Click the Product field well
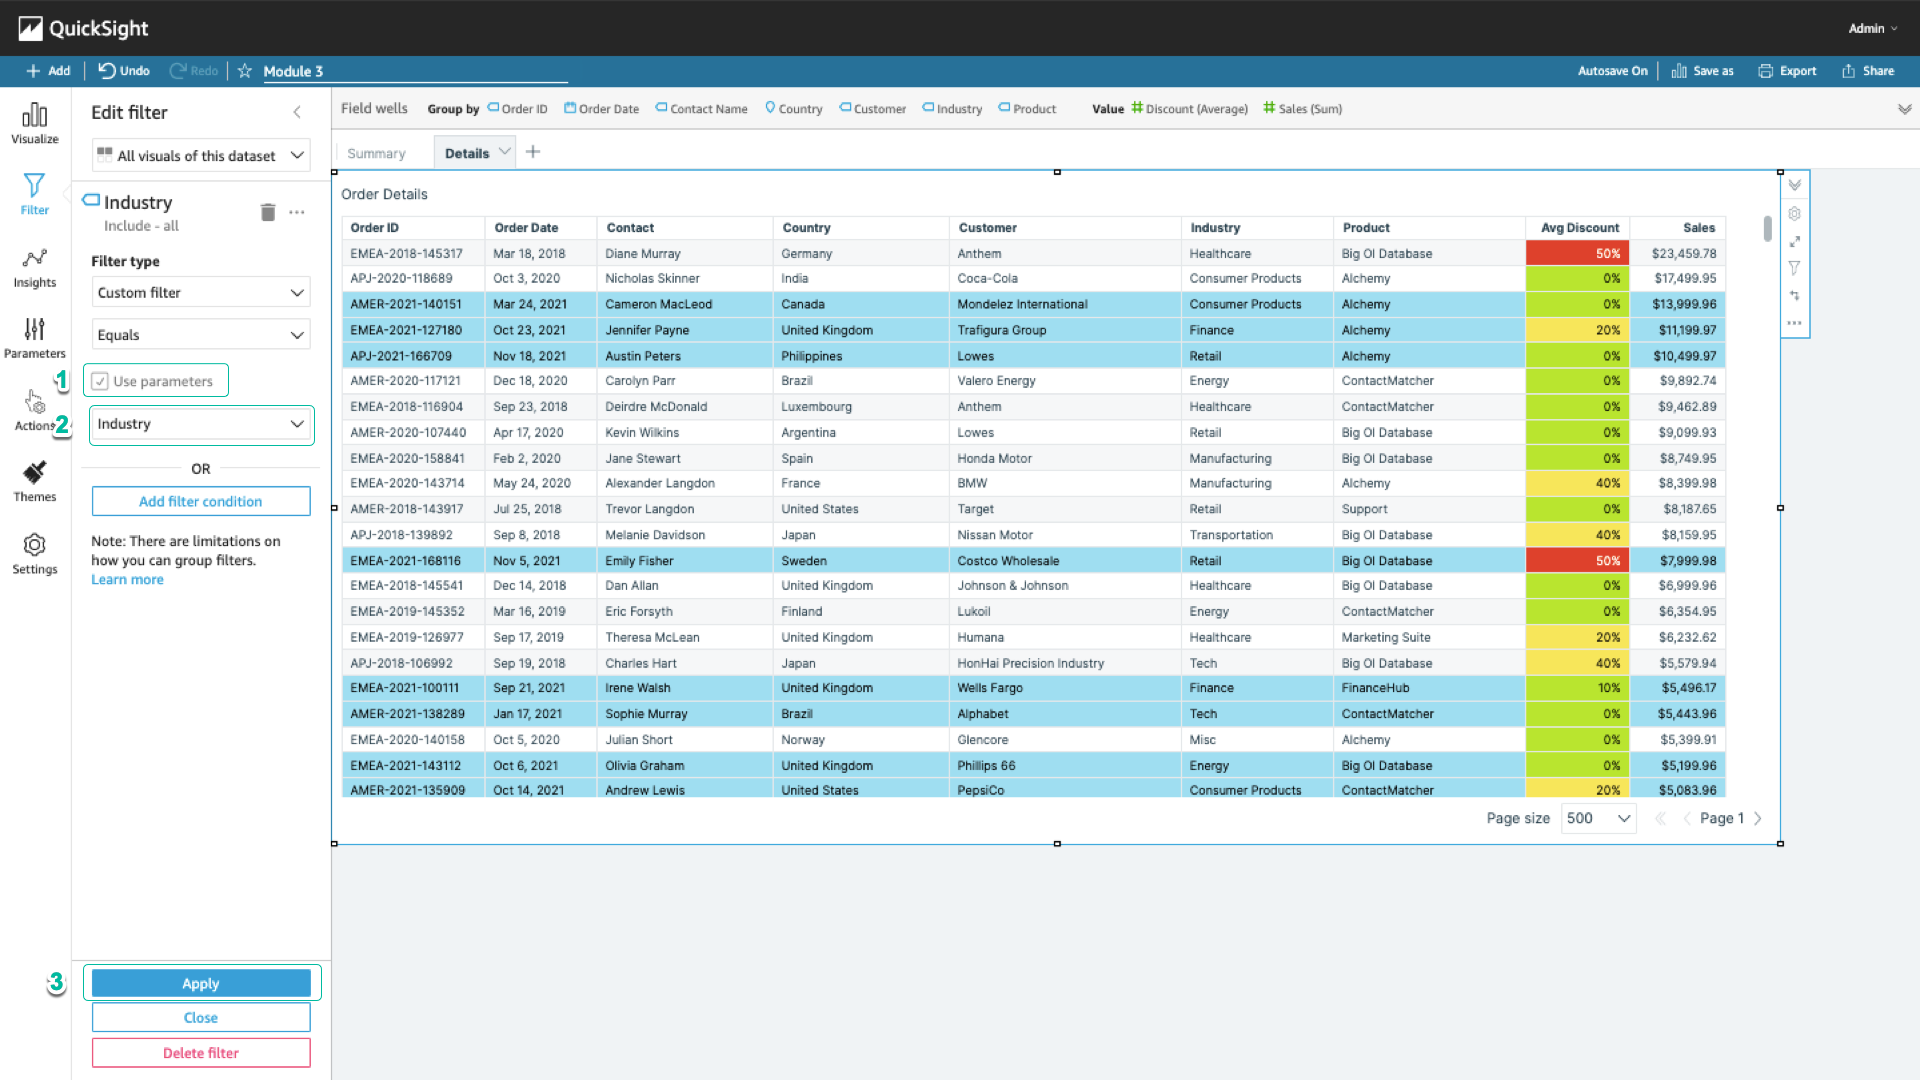 pyautogui.click(x=1027, y=109)
